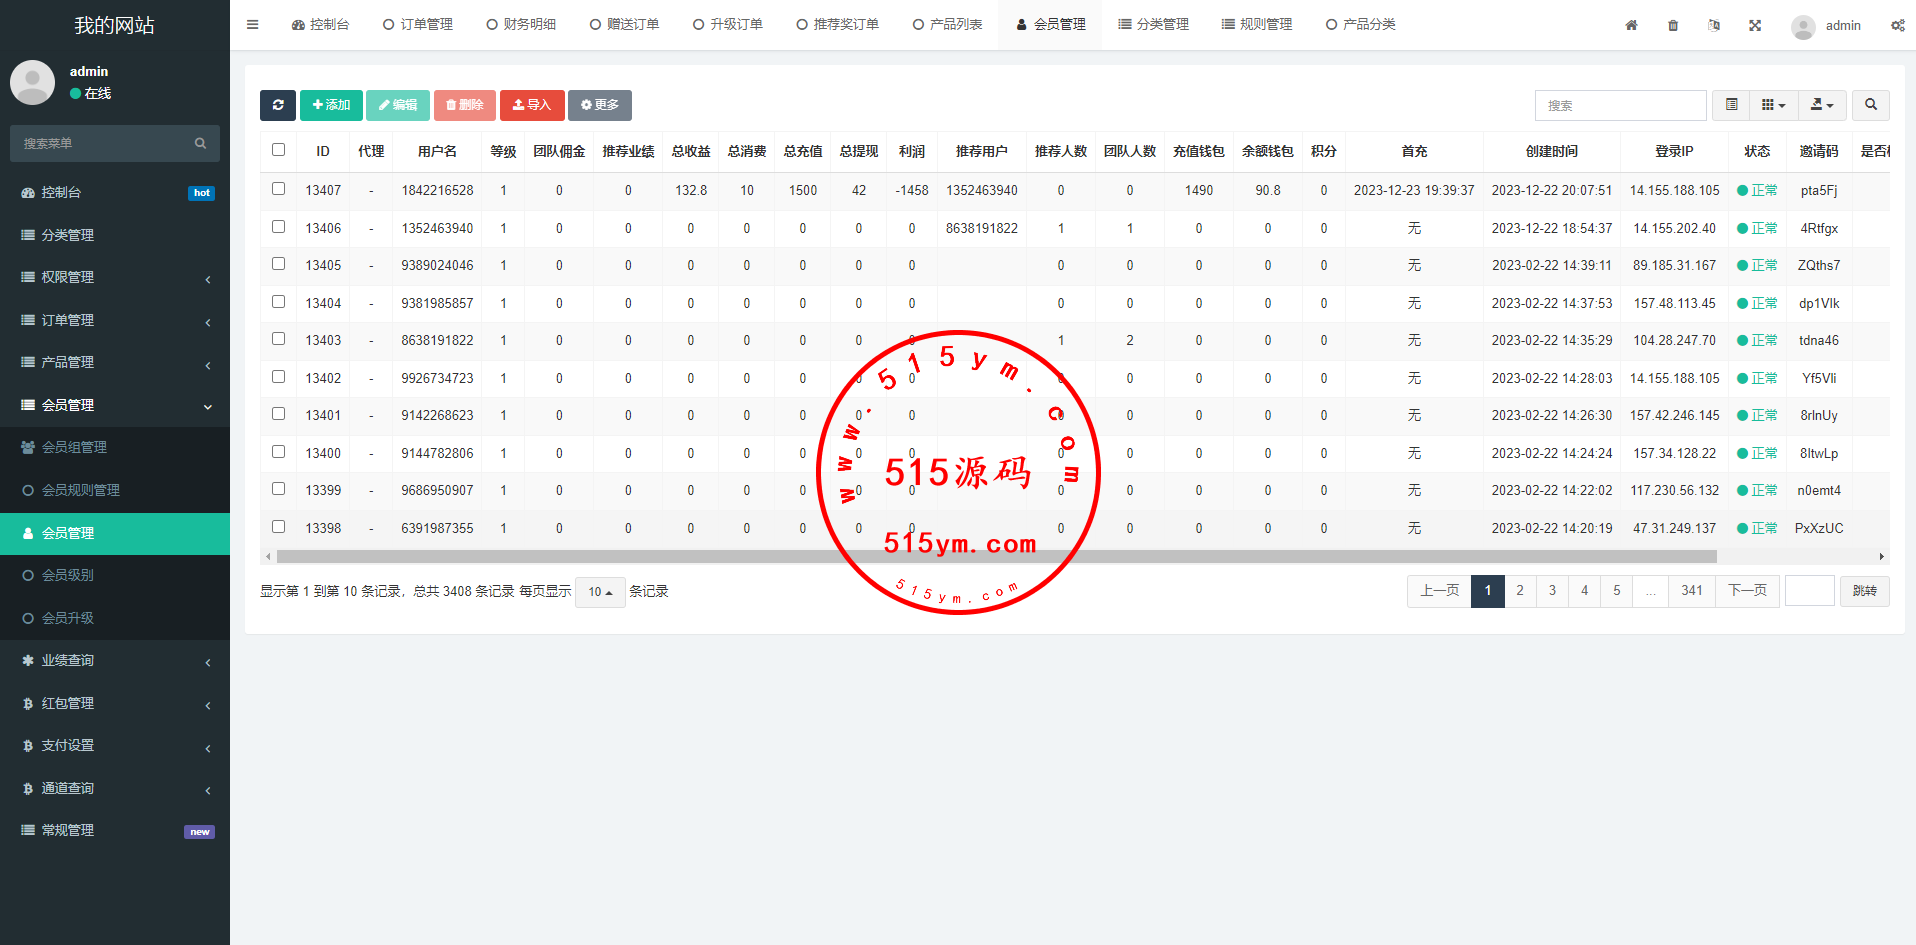1916x945 pixels.
Task: Click the language translate icon
Action: (1714, 25)
